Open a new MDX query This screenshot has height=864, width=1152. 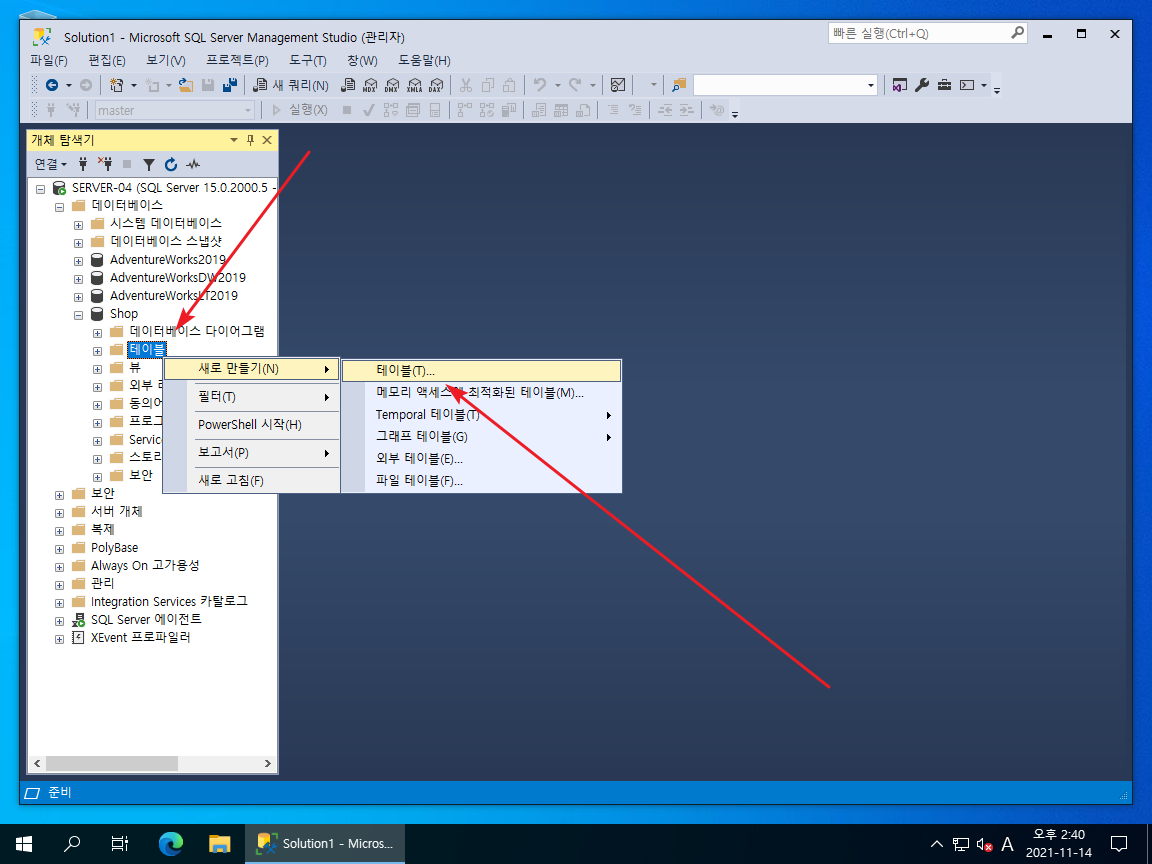370,85
